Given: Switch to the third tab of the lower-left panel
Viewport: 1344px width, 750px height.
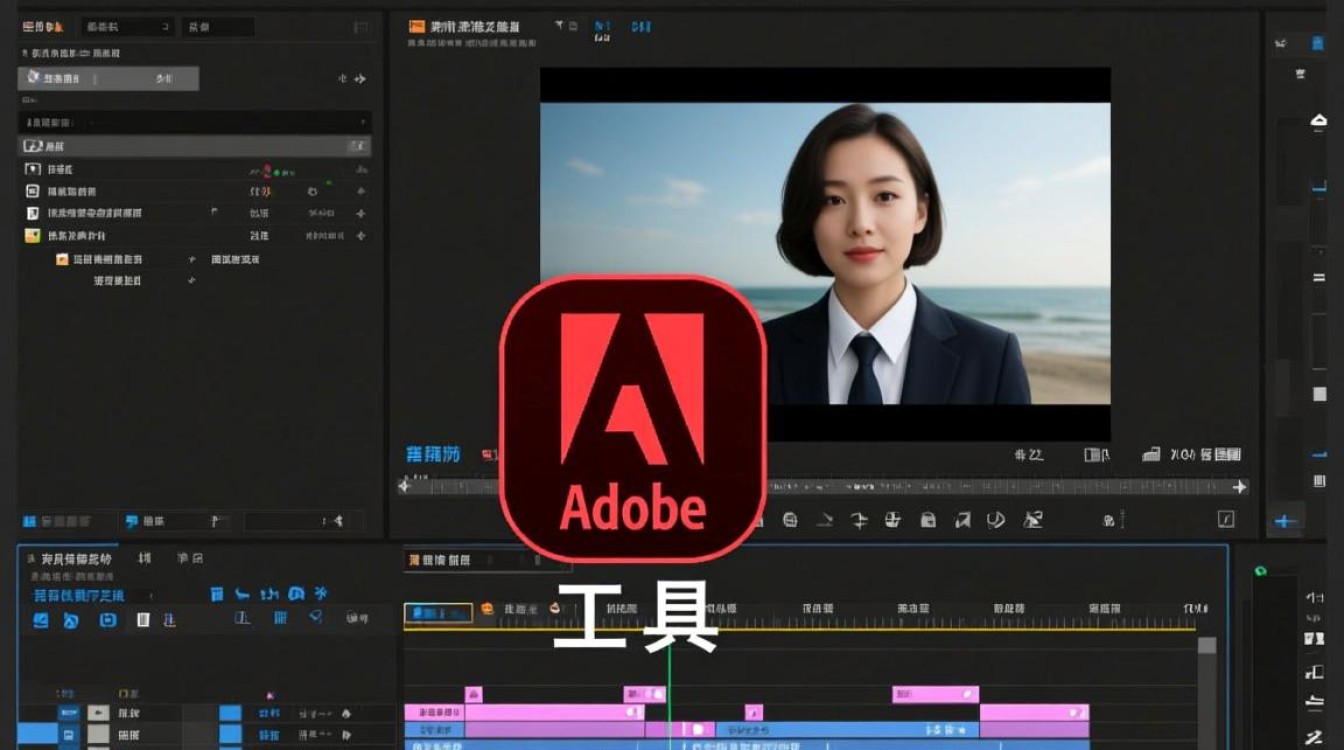Looking at the screenshot, I should (189, 558).
